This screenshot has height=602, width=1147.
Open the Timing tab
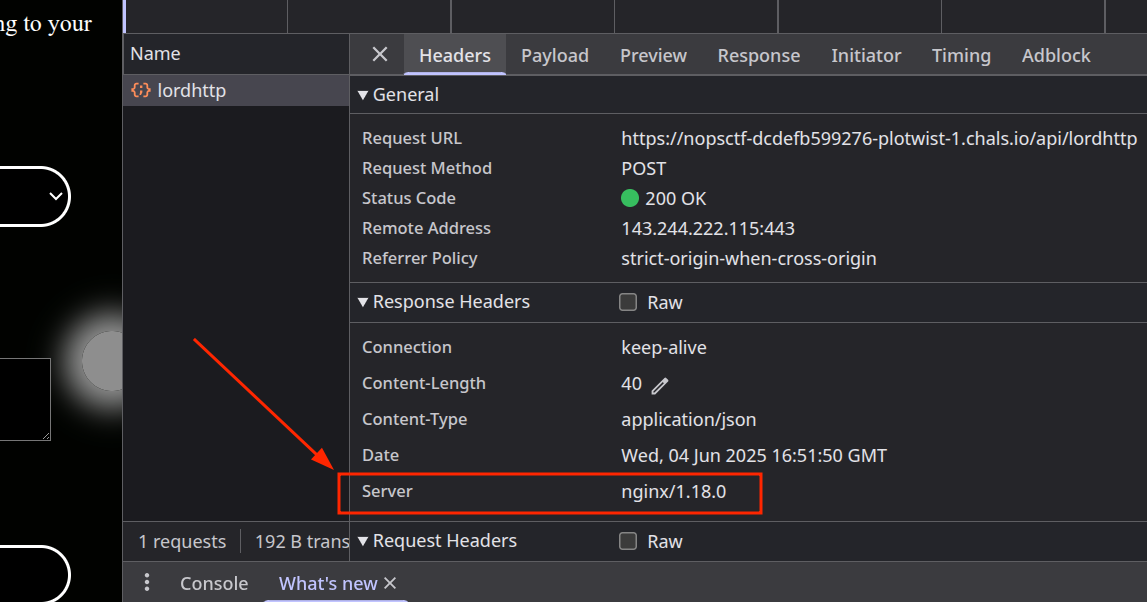tap(960, 55)
